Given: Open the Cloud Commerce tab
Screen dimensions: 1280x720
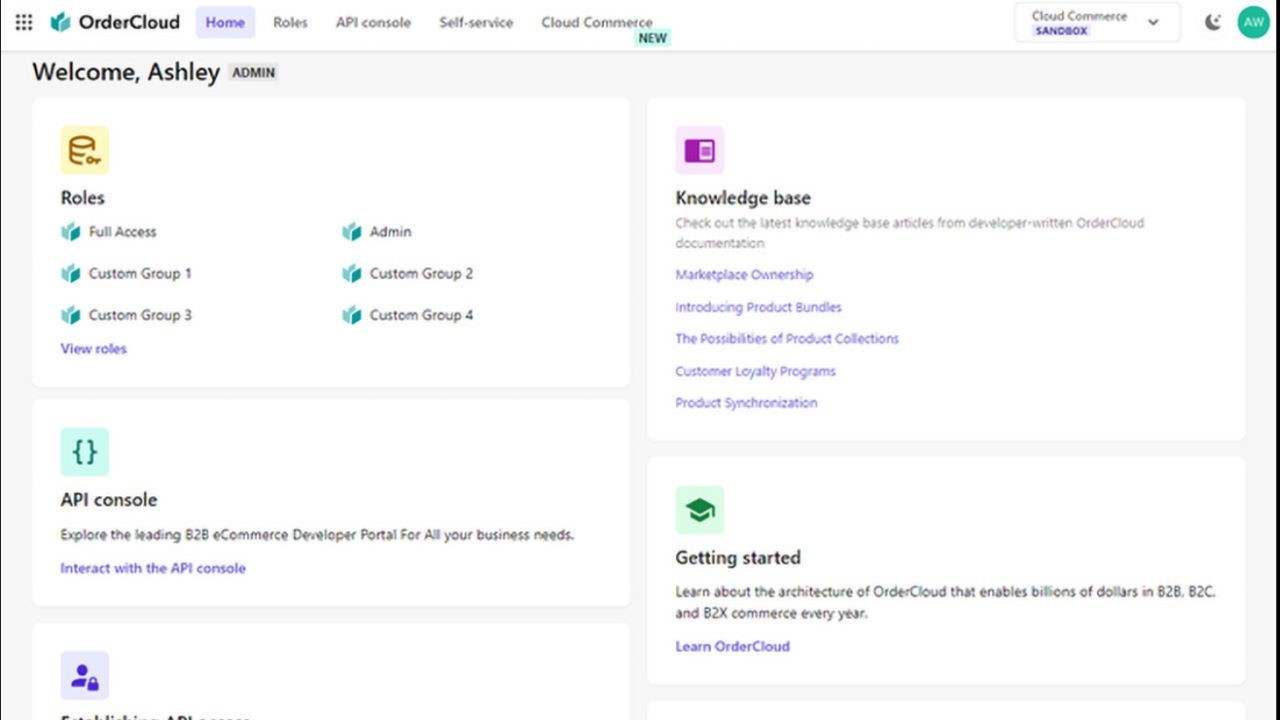Looking at the screenshot, I should (597, 22).
